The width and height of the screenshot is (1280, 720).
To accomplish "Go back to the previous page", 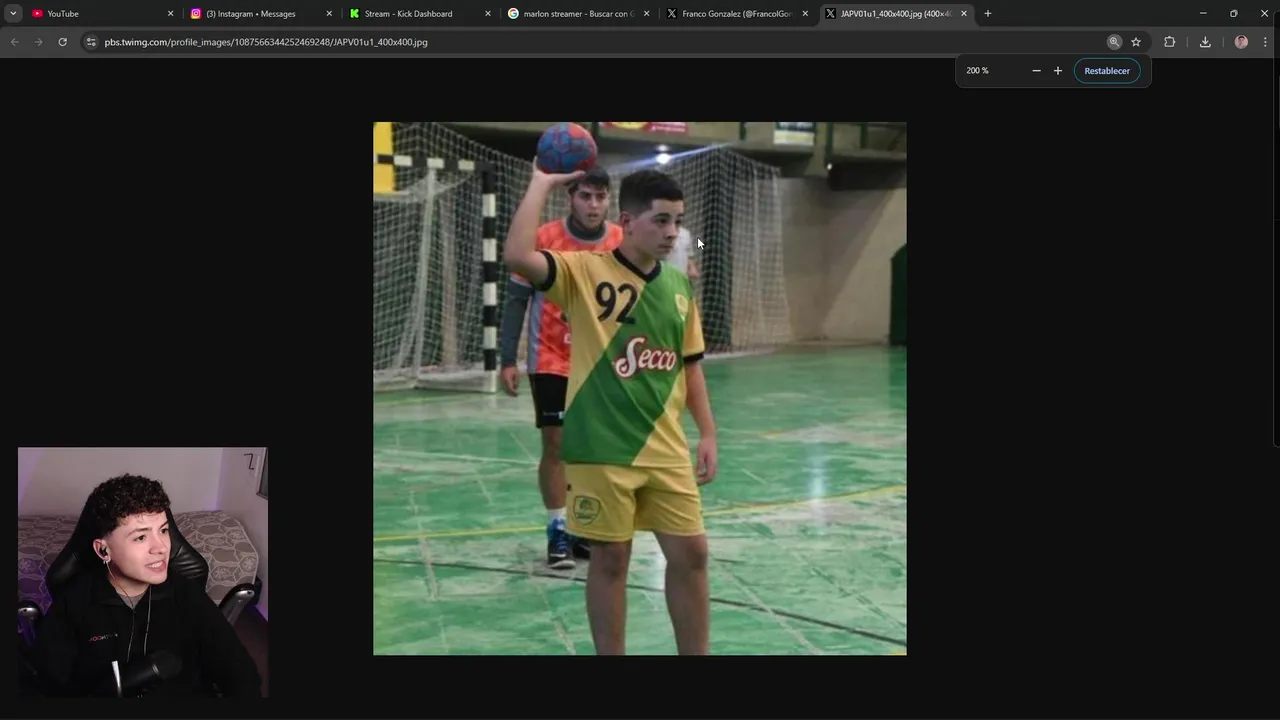I will click(14, 42).
